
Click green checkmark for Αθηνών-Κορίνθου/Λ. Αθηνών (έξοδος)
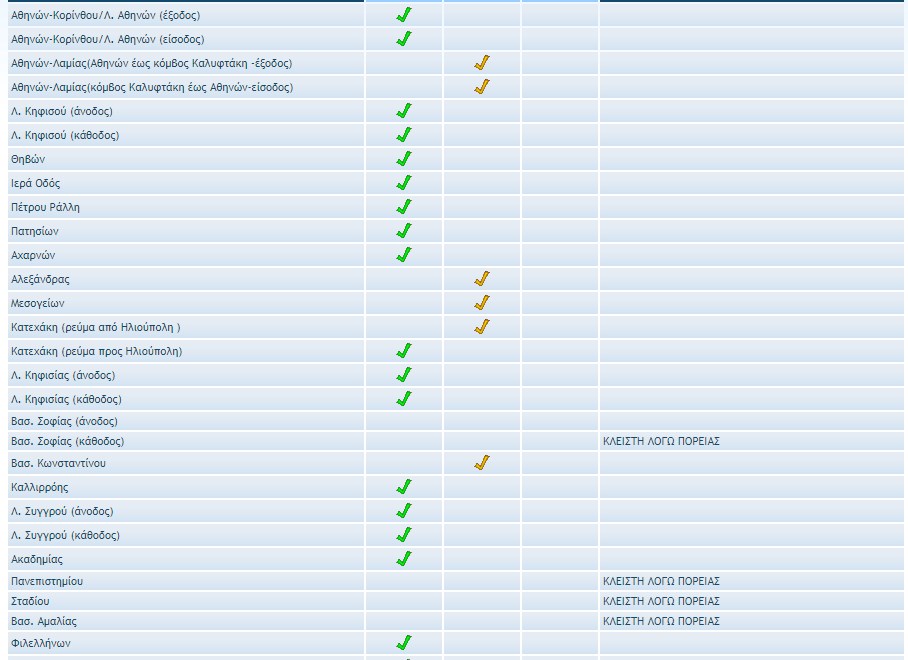[404, 15]
